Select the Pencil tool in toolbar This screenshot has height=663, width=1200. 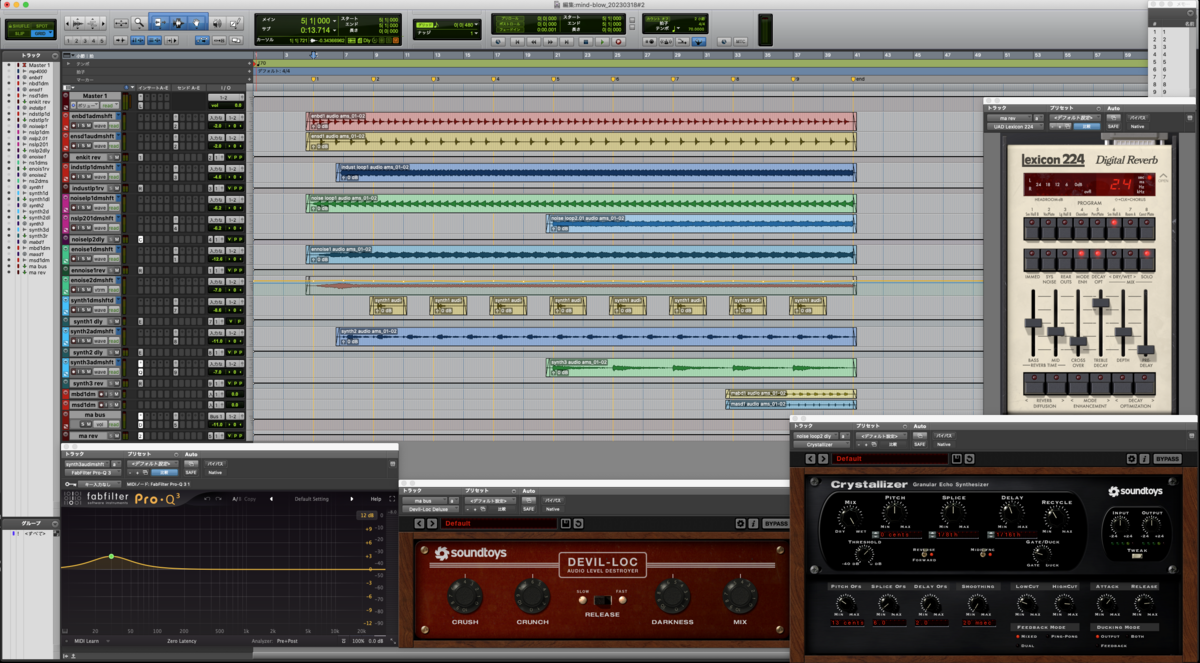click(236, 23)
